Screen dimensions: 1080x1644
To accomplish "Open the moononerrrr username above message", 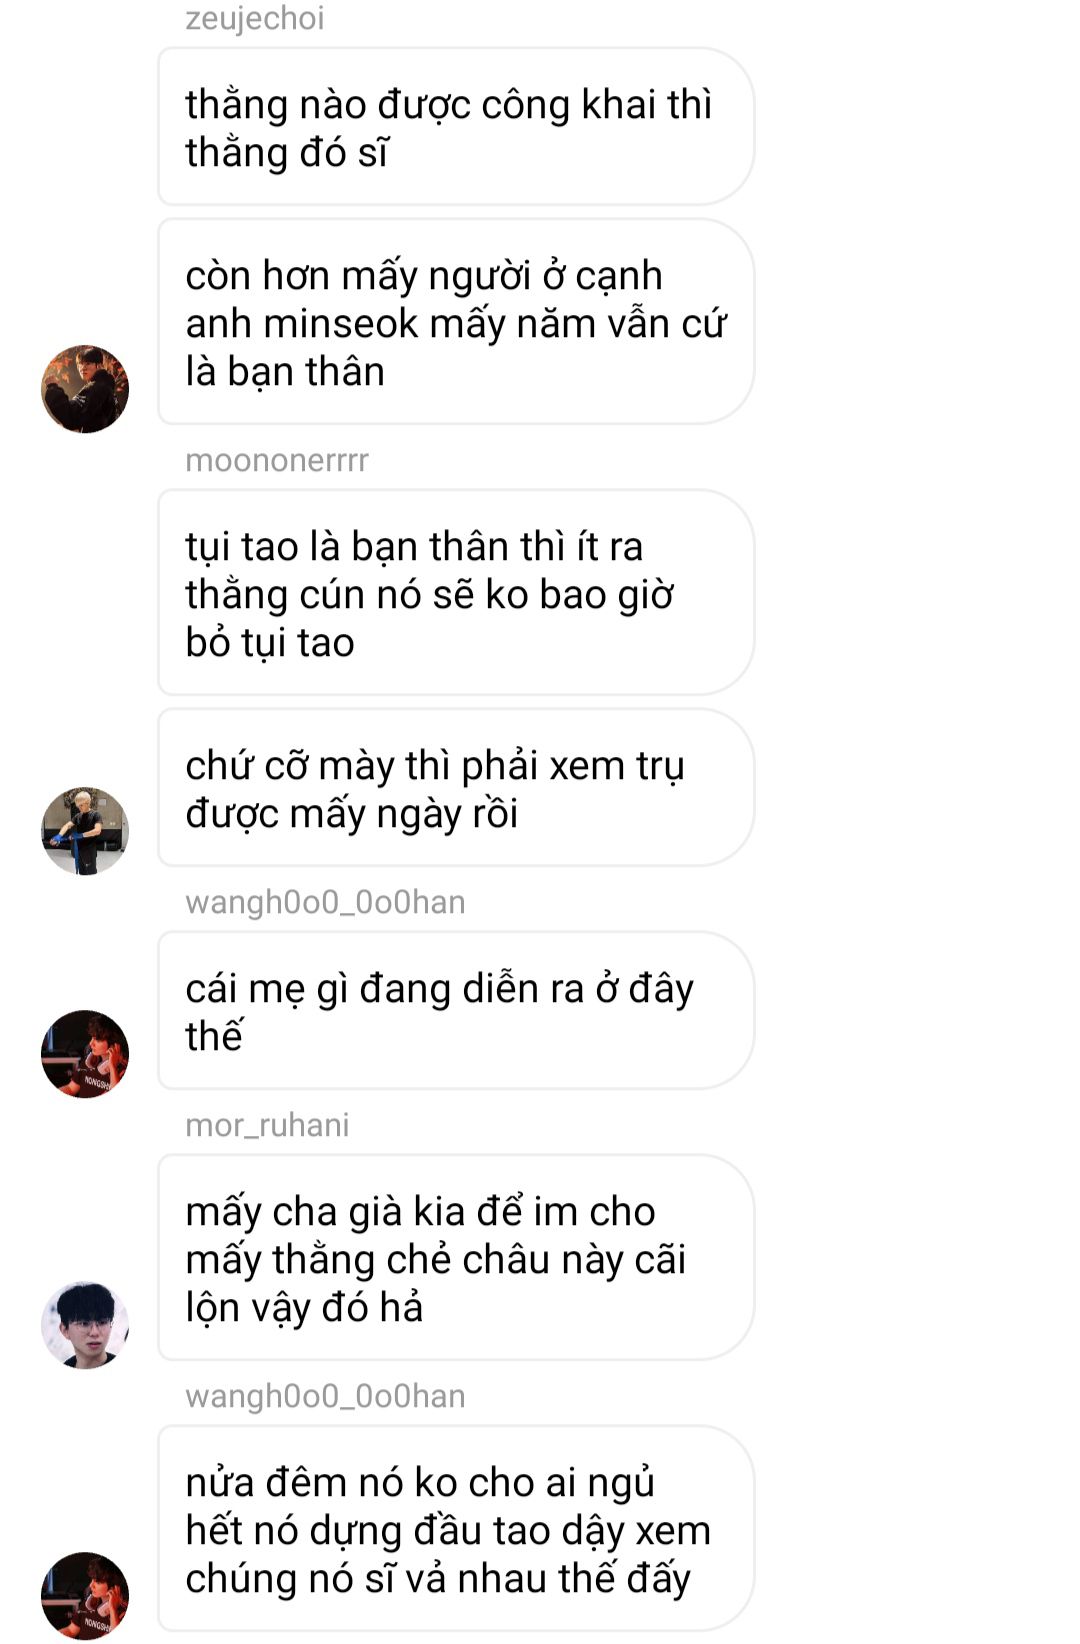I will (277, 460).
